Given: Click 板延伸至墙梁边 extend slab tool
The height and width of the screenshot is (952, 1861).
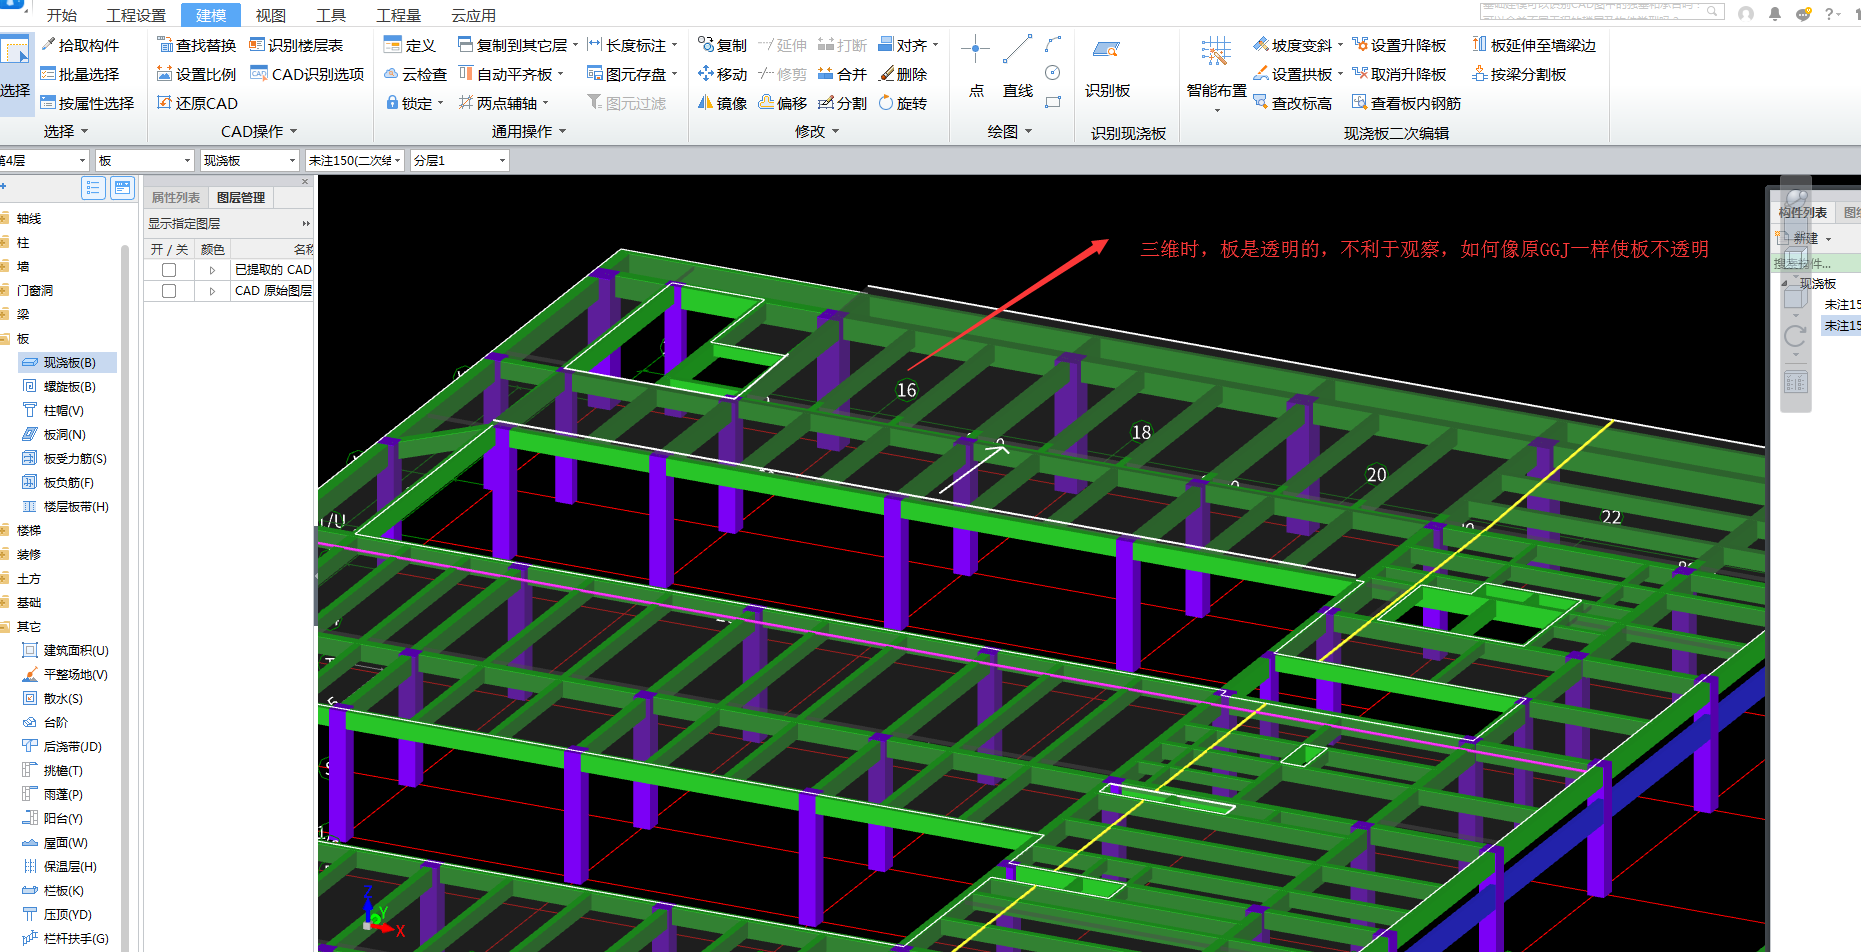Looking at the screenshot, I should point(1534,45).
